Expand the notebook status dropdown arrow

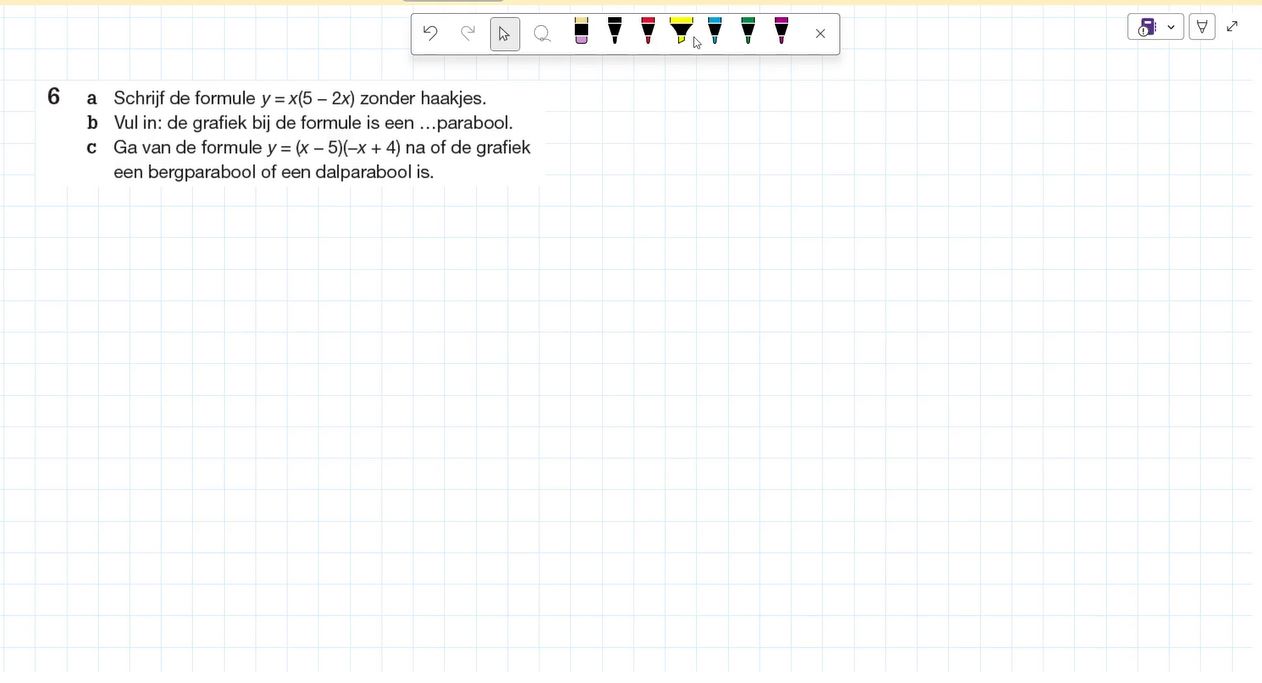[1171, 27]
